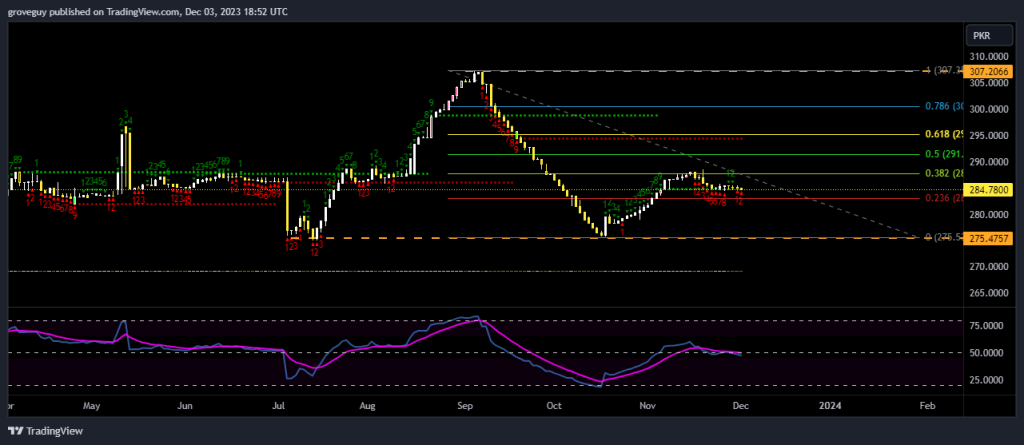Screen dimensions: 1024x445
Task: Click the TradingView logo icon
Action: (x=16, y=433)
